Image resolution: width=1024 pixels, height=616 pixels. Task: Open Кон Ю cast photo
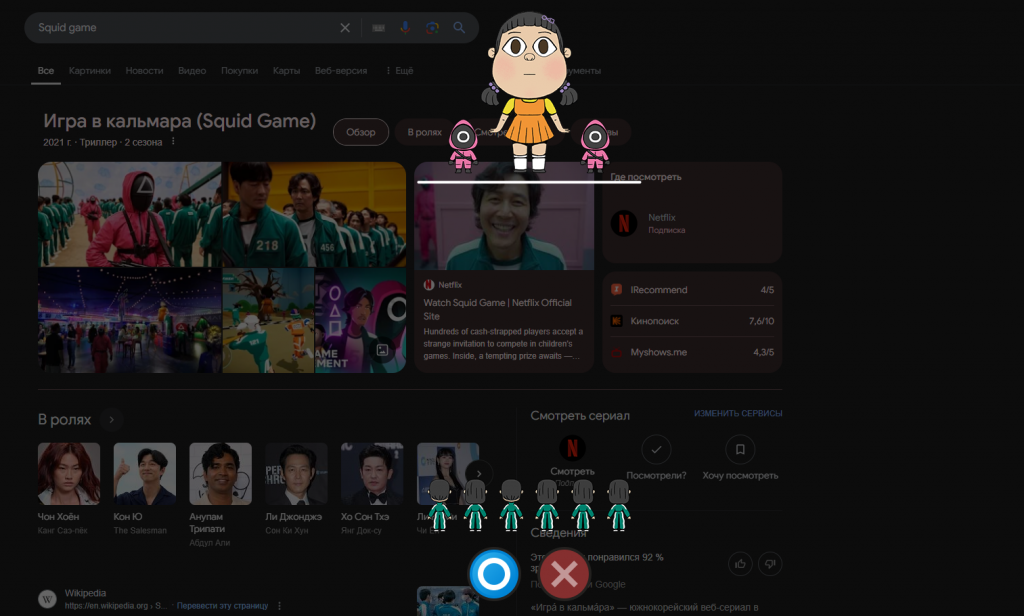click(144, 474)
